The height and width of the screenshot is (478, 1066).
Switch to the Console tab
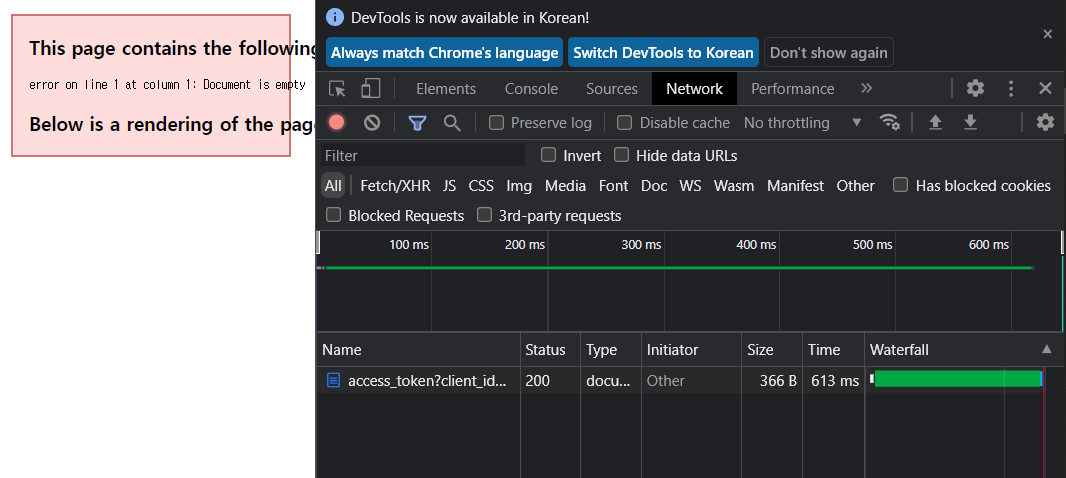pos(531,89)
